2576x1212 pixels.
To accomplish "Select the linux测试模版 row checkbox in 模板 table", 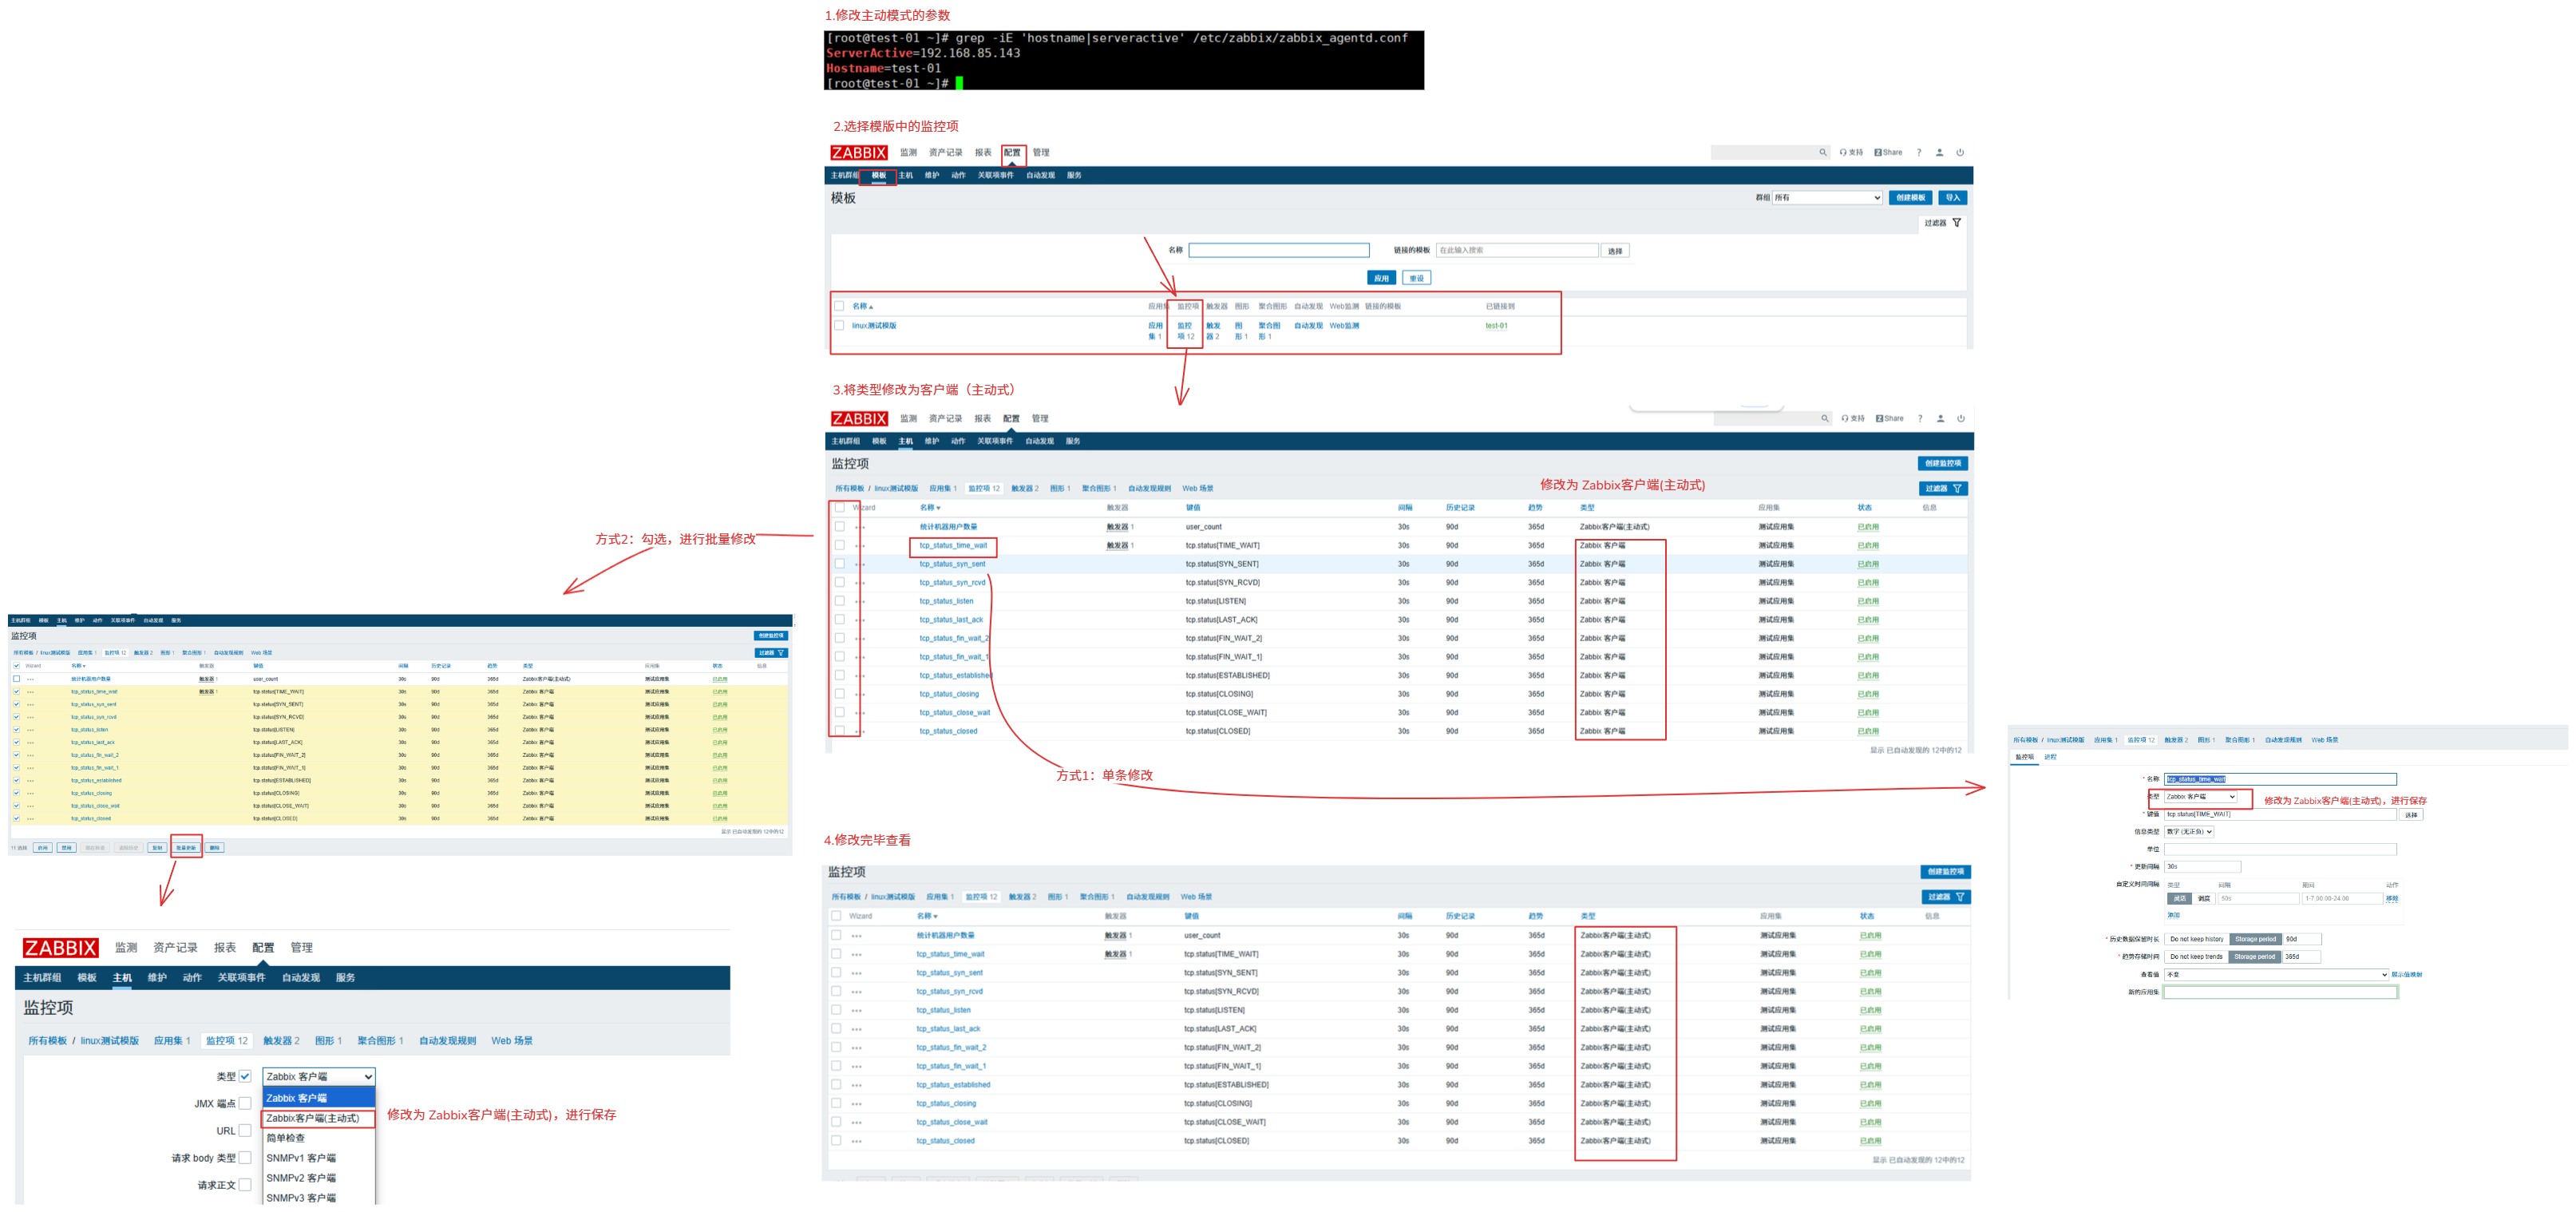I will point(839,325).
